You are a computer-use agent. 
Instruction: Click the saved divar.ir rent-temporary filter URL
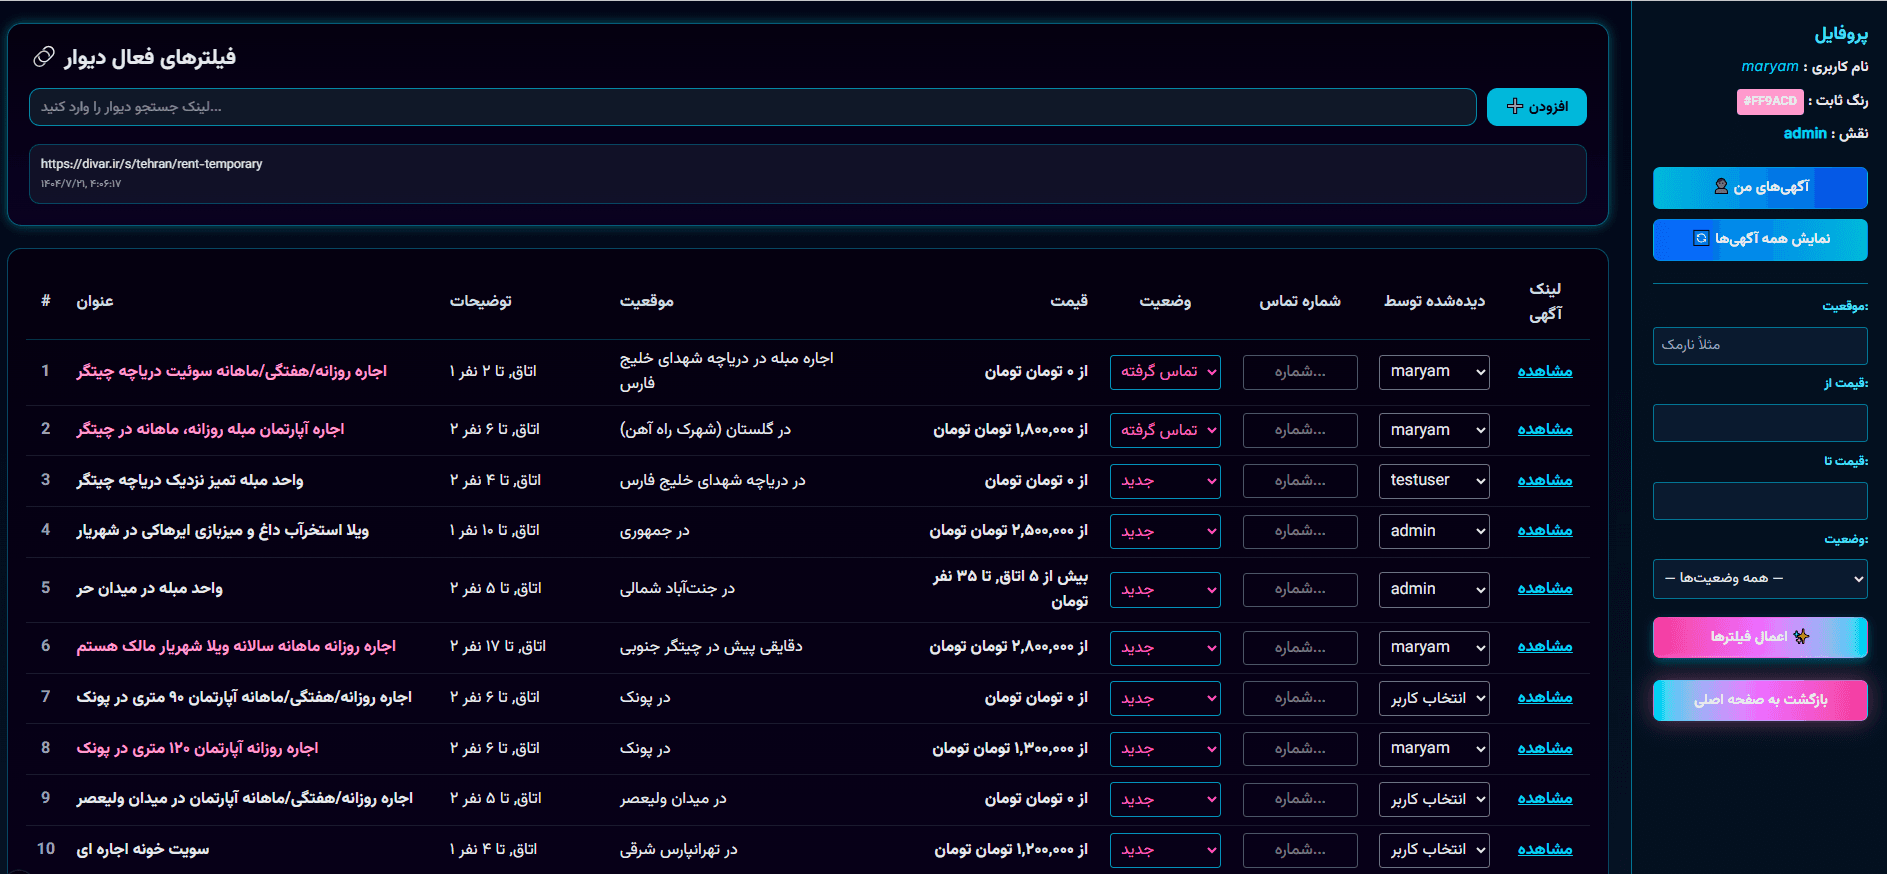pos(152,164)
